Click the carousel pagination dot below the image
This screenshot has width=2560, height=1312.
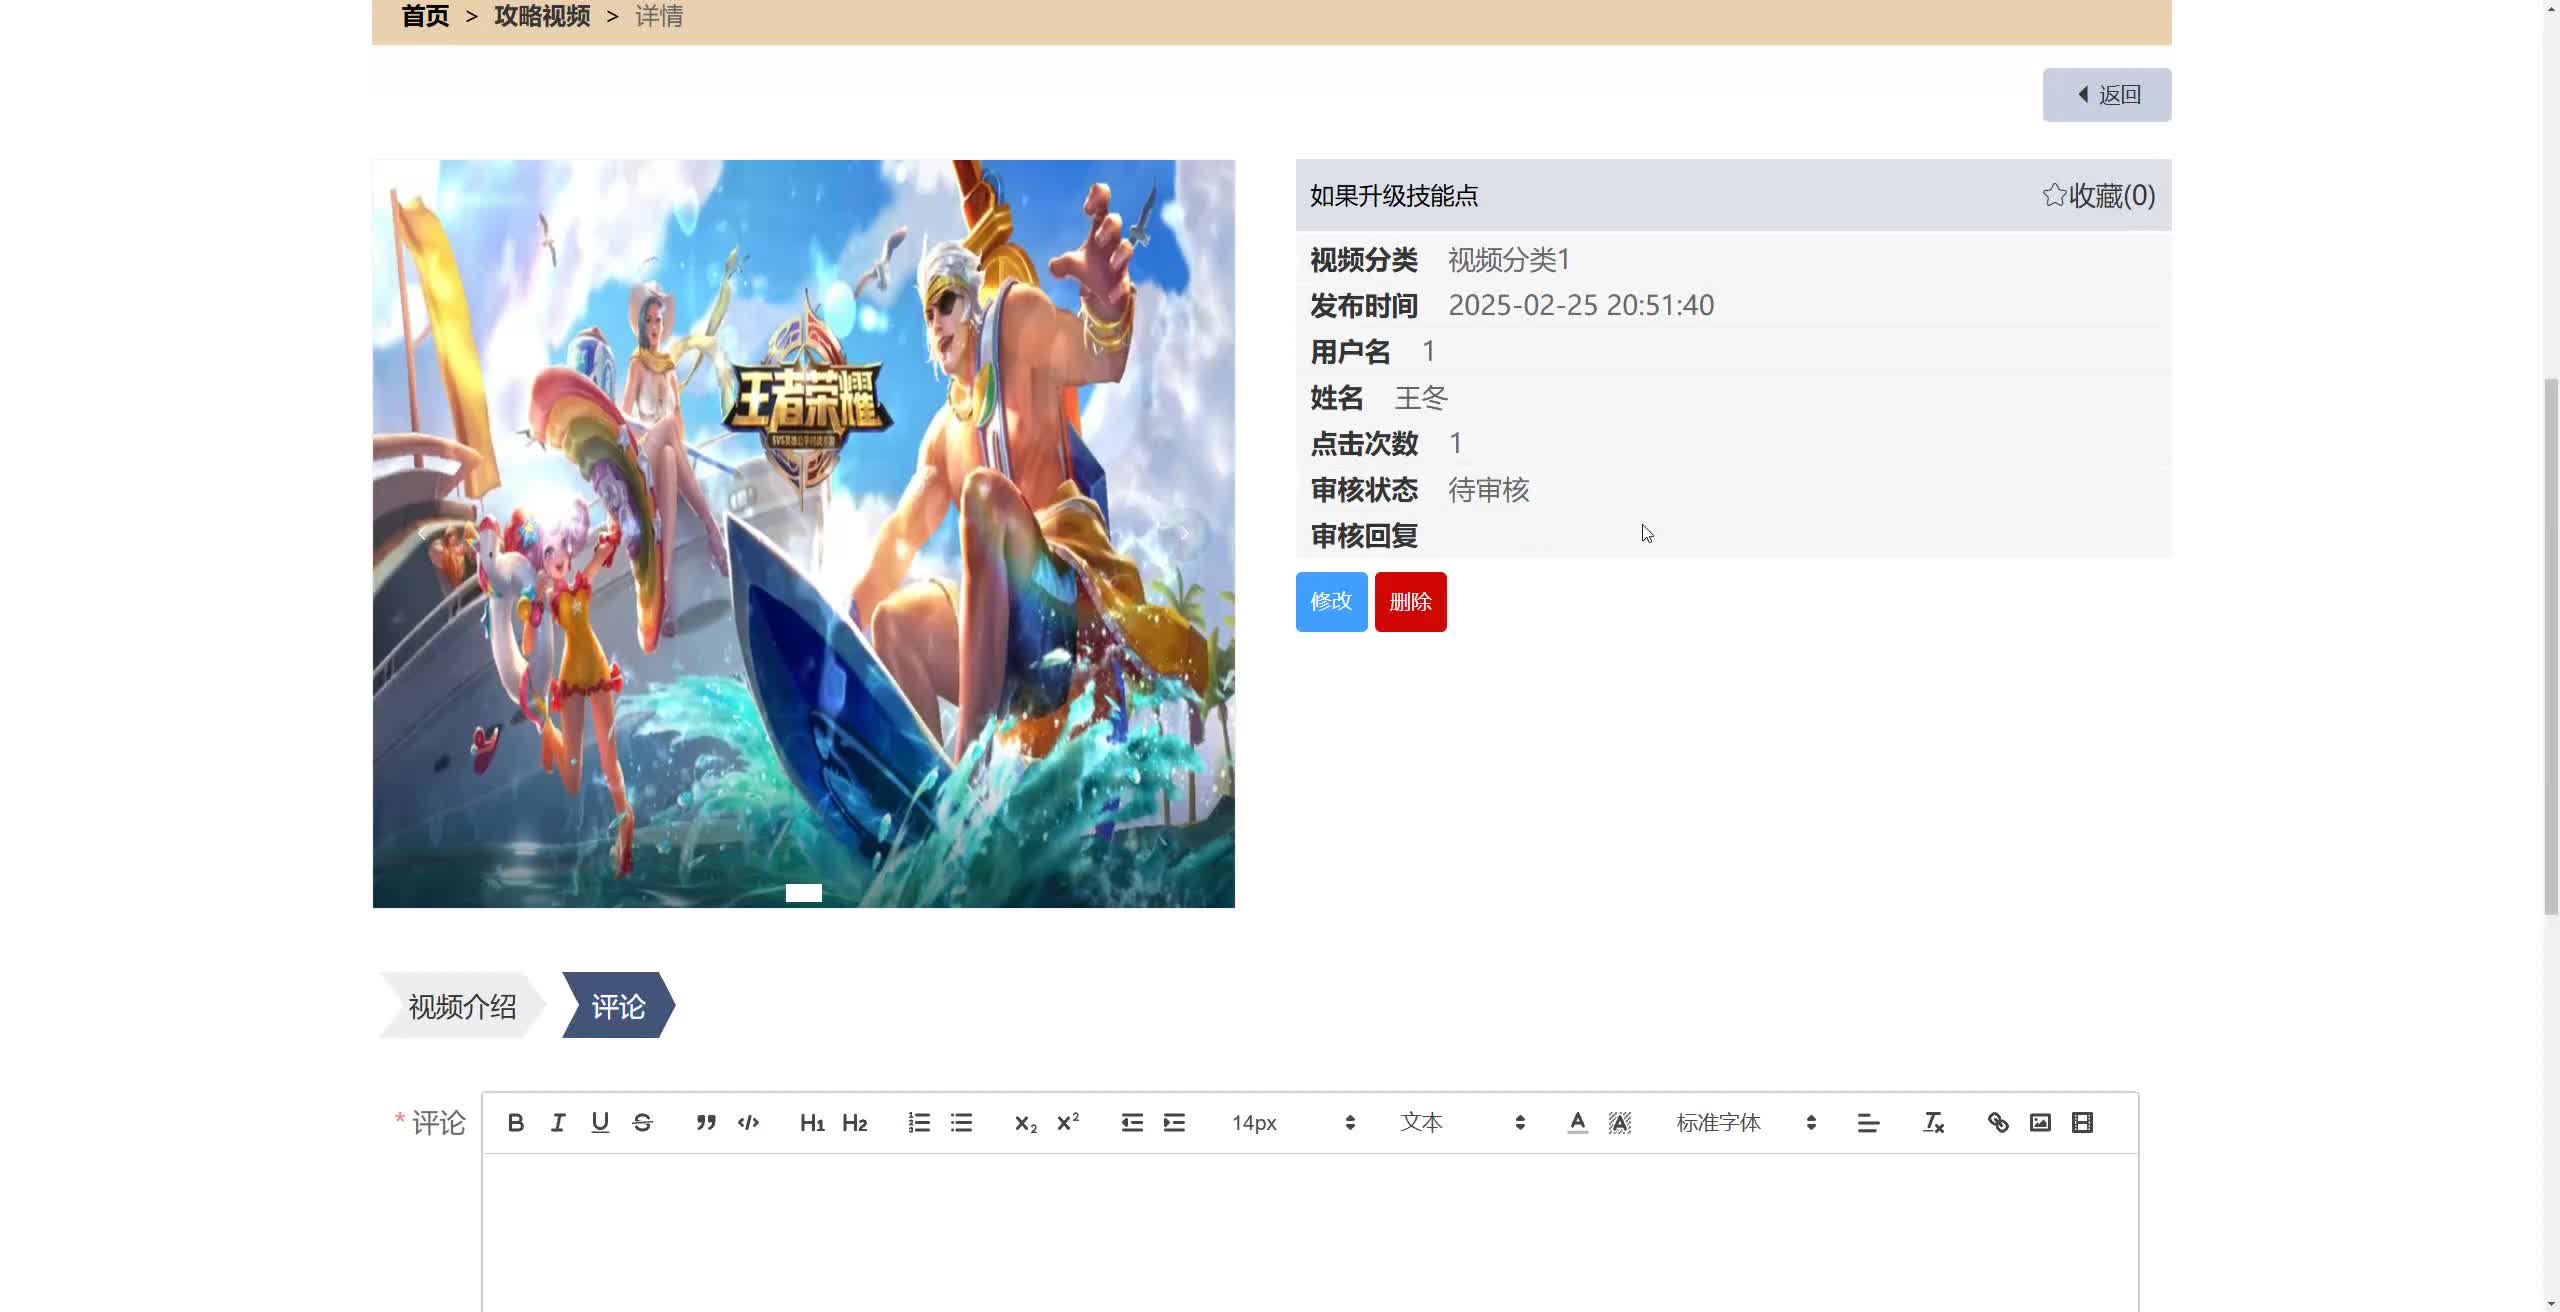pyautogui.click(x=803, y=892)
